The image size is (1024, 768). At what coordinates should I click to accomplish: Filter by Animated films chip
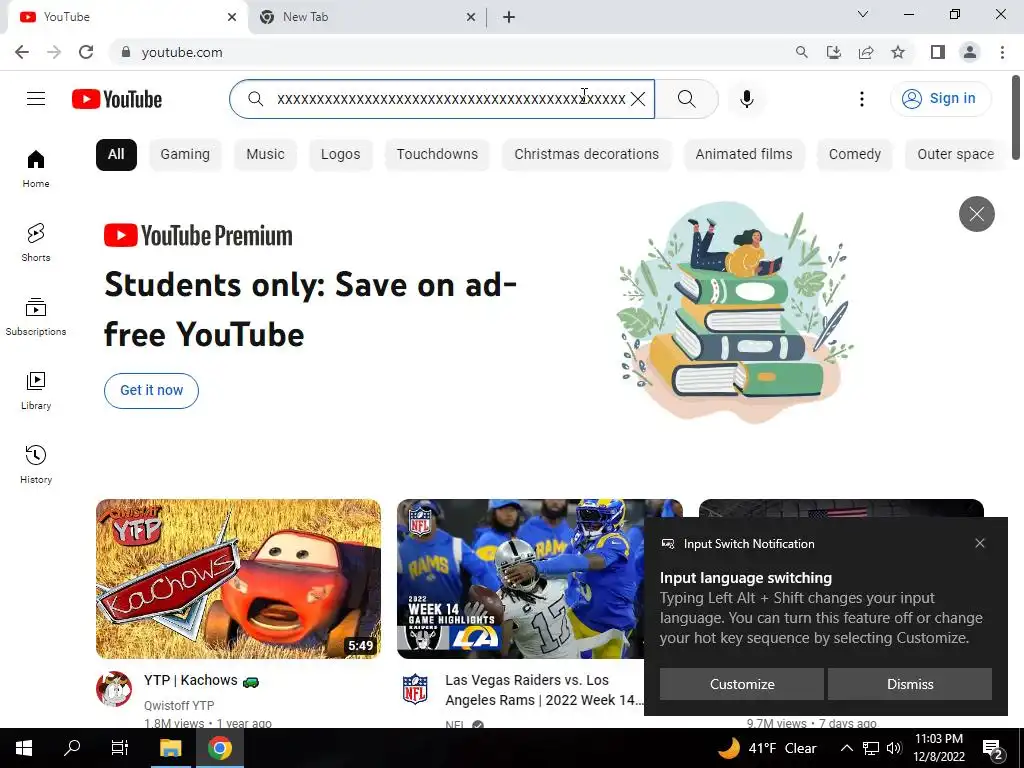744,155
